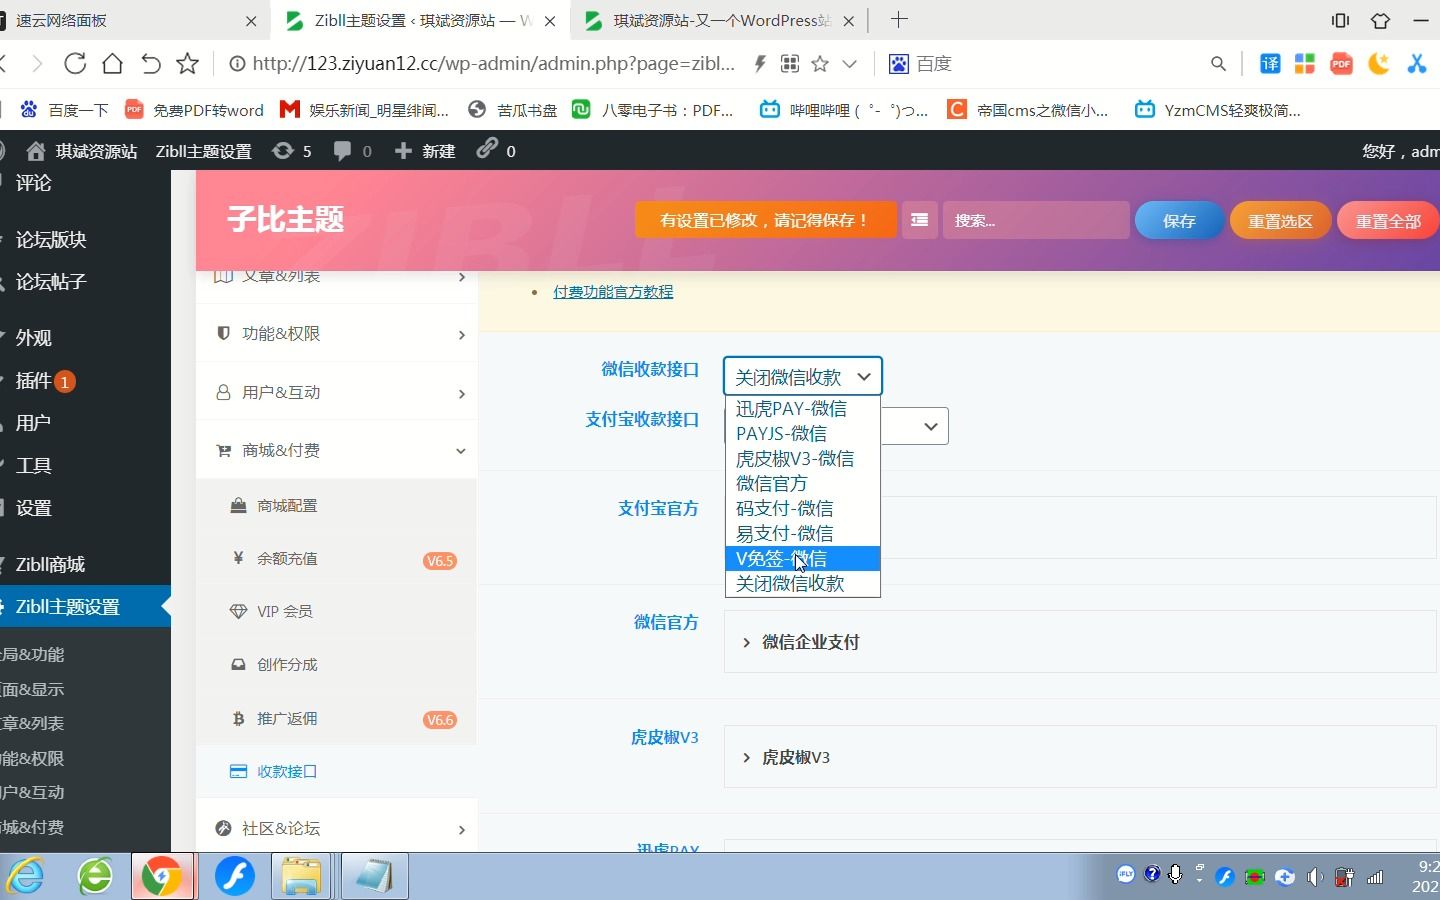Open 付费功能官方教程 link

(613, 292)
